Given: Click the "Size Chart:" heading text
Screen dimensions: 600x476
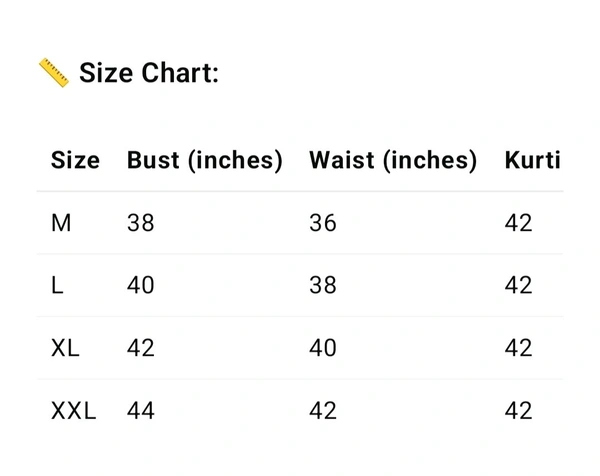Looking at the screenshot, I should click(149, 73).
